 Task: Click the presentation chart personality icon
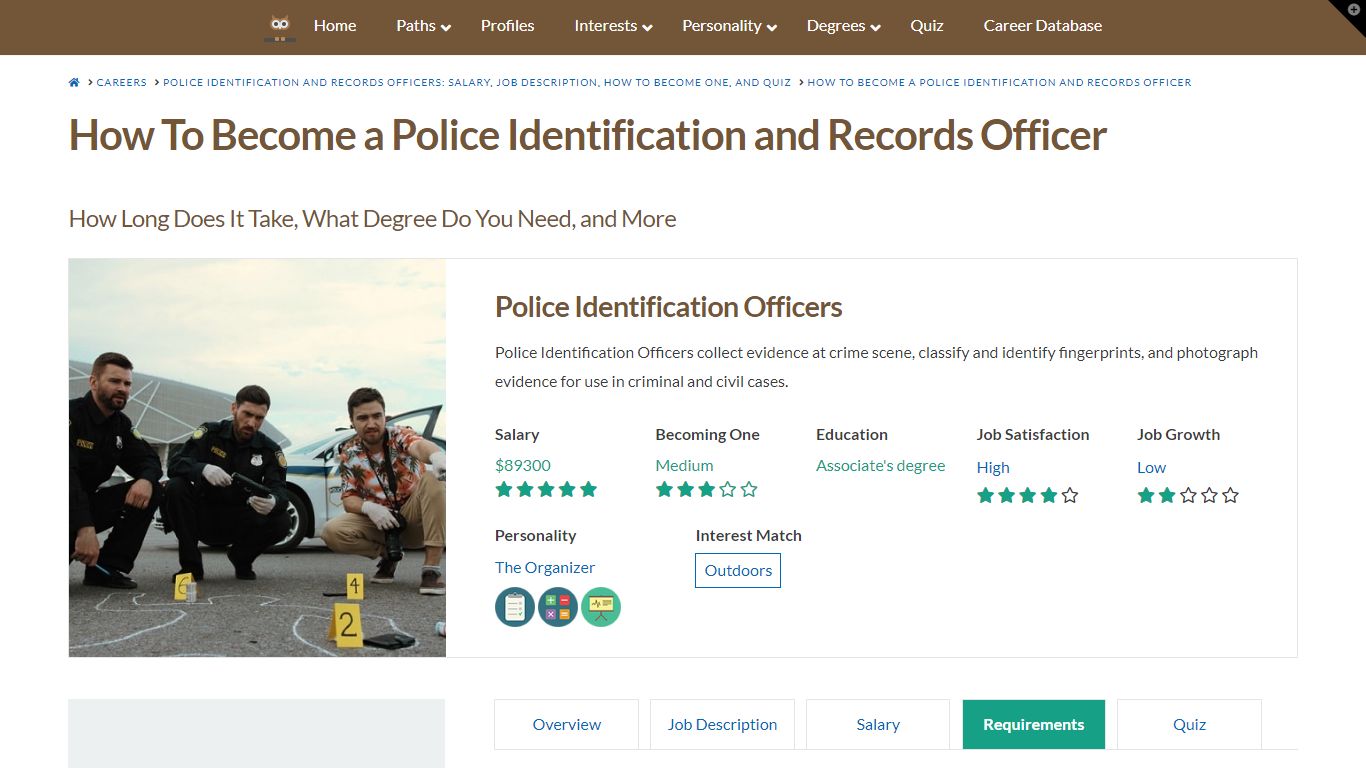pos(601,607)
